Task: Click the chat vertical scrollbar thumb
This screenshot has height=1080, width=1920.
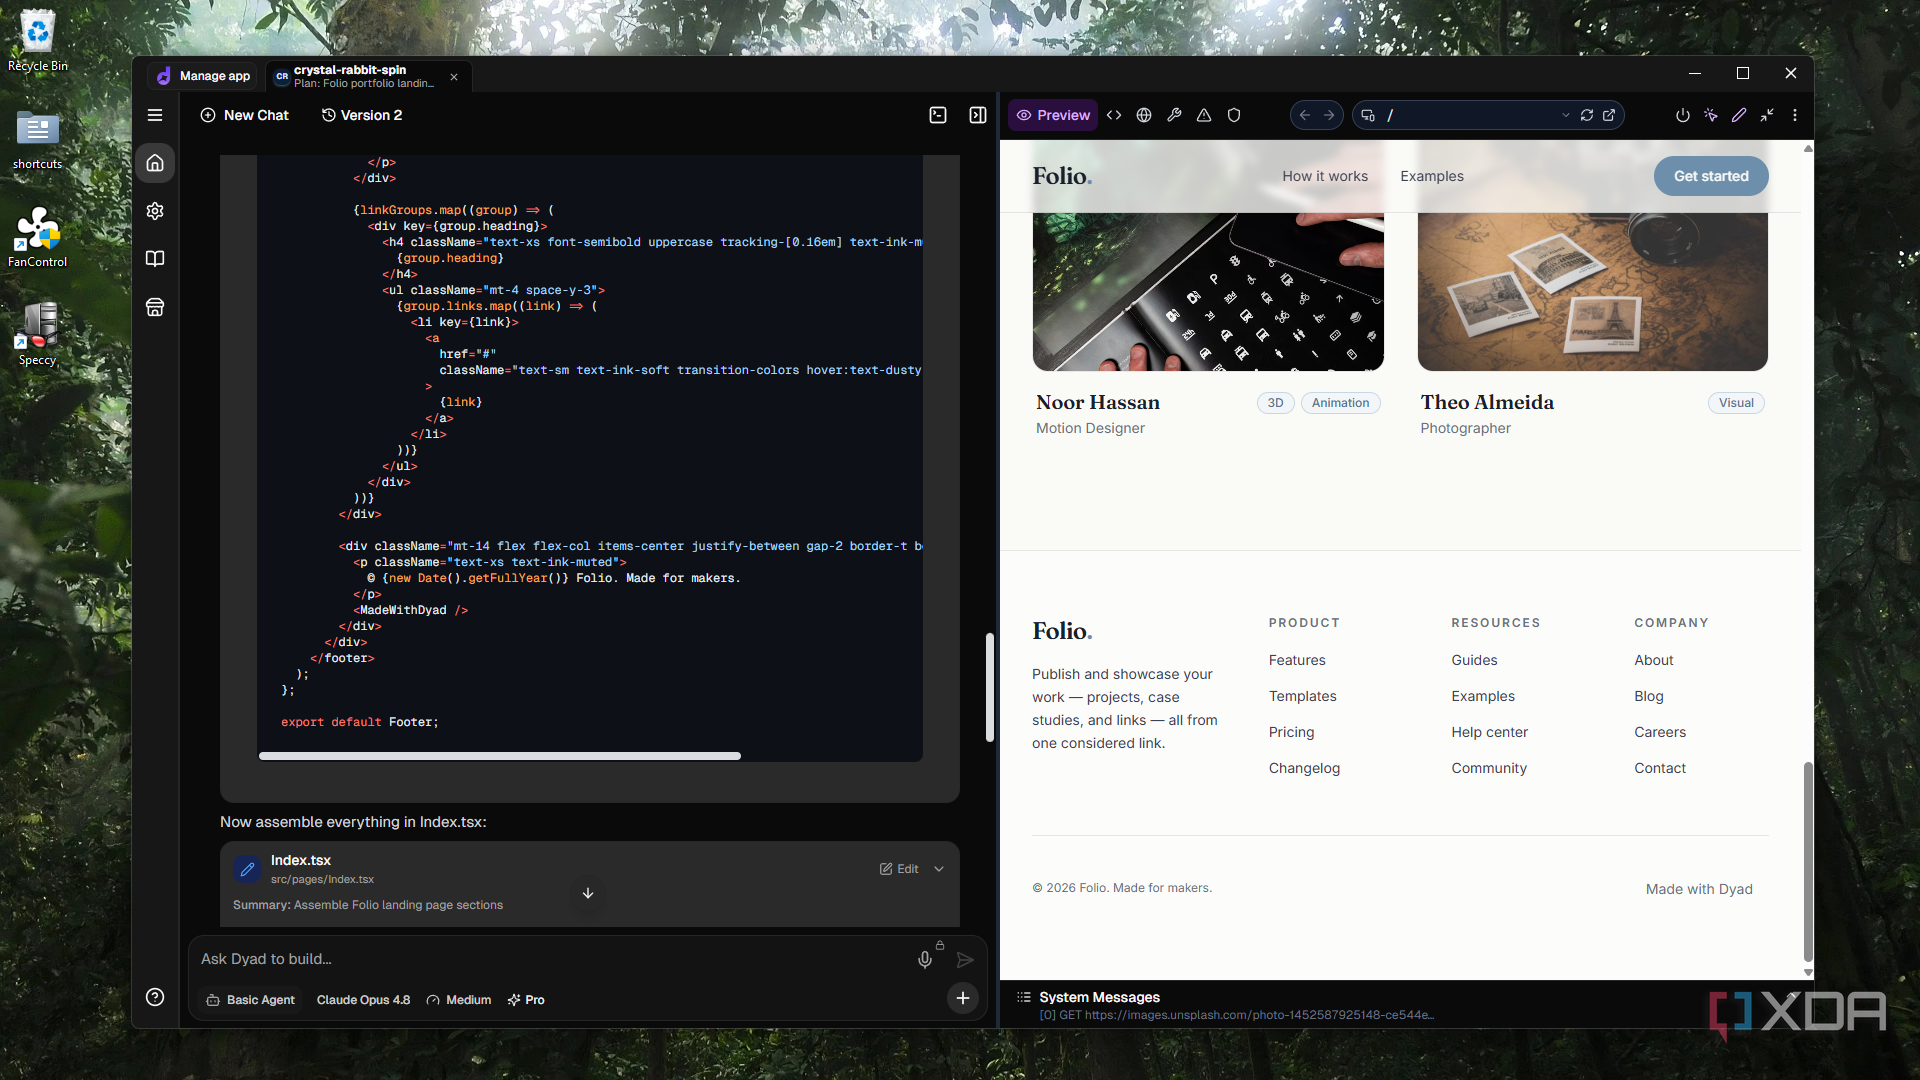Action: coord(990,687)
